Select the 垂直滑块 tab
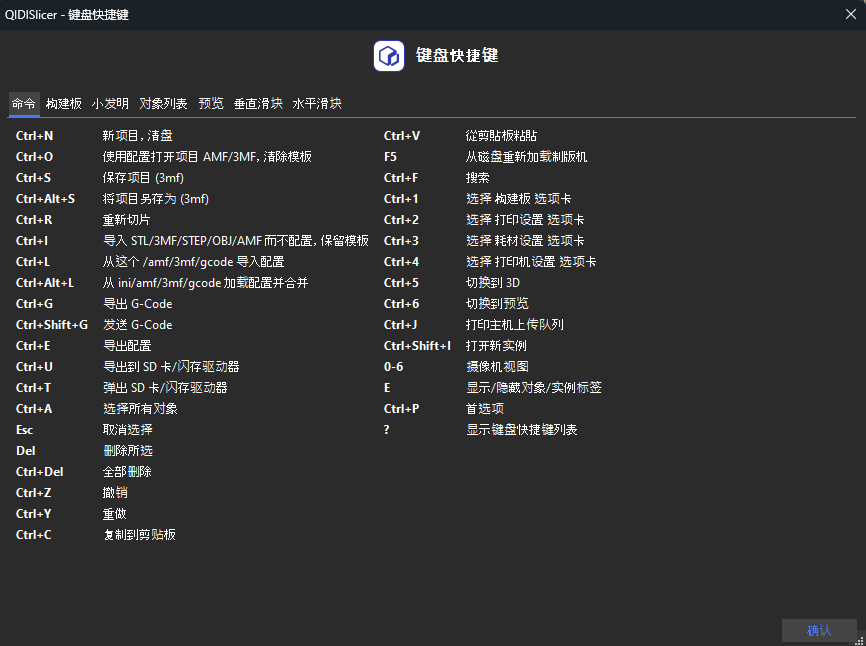 (x=258, y=103)
